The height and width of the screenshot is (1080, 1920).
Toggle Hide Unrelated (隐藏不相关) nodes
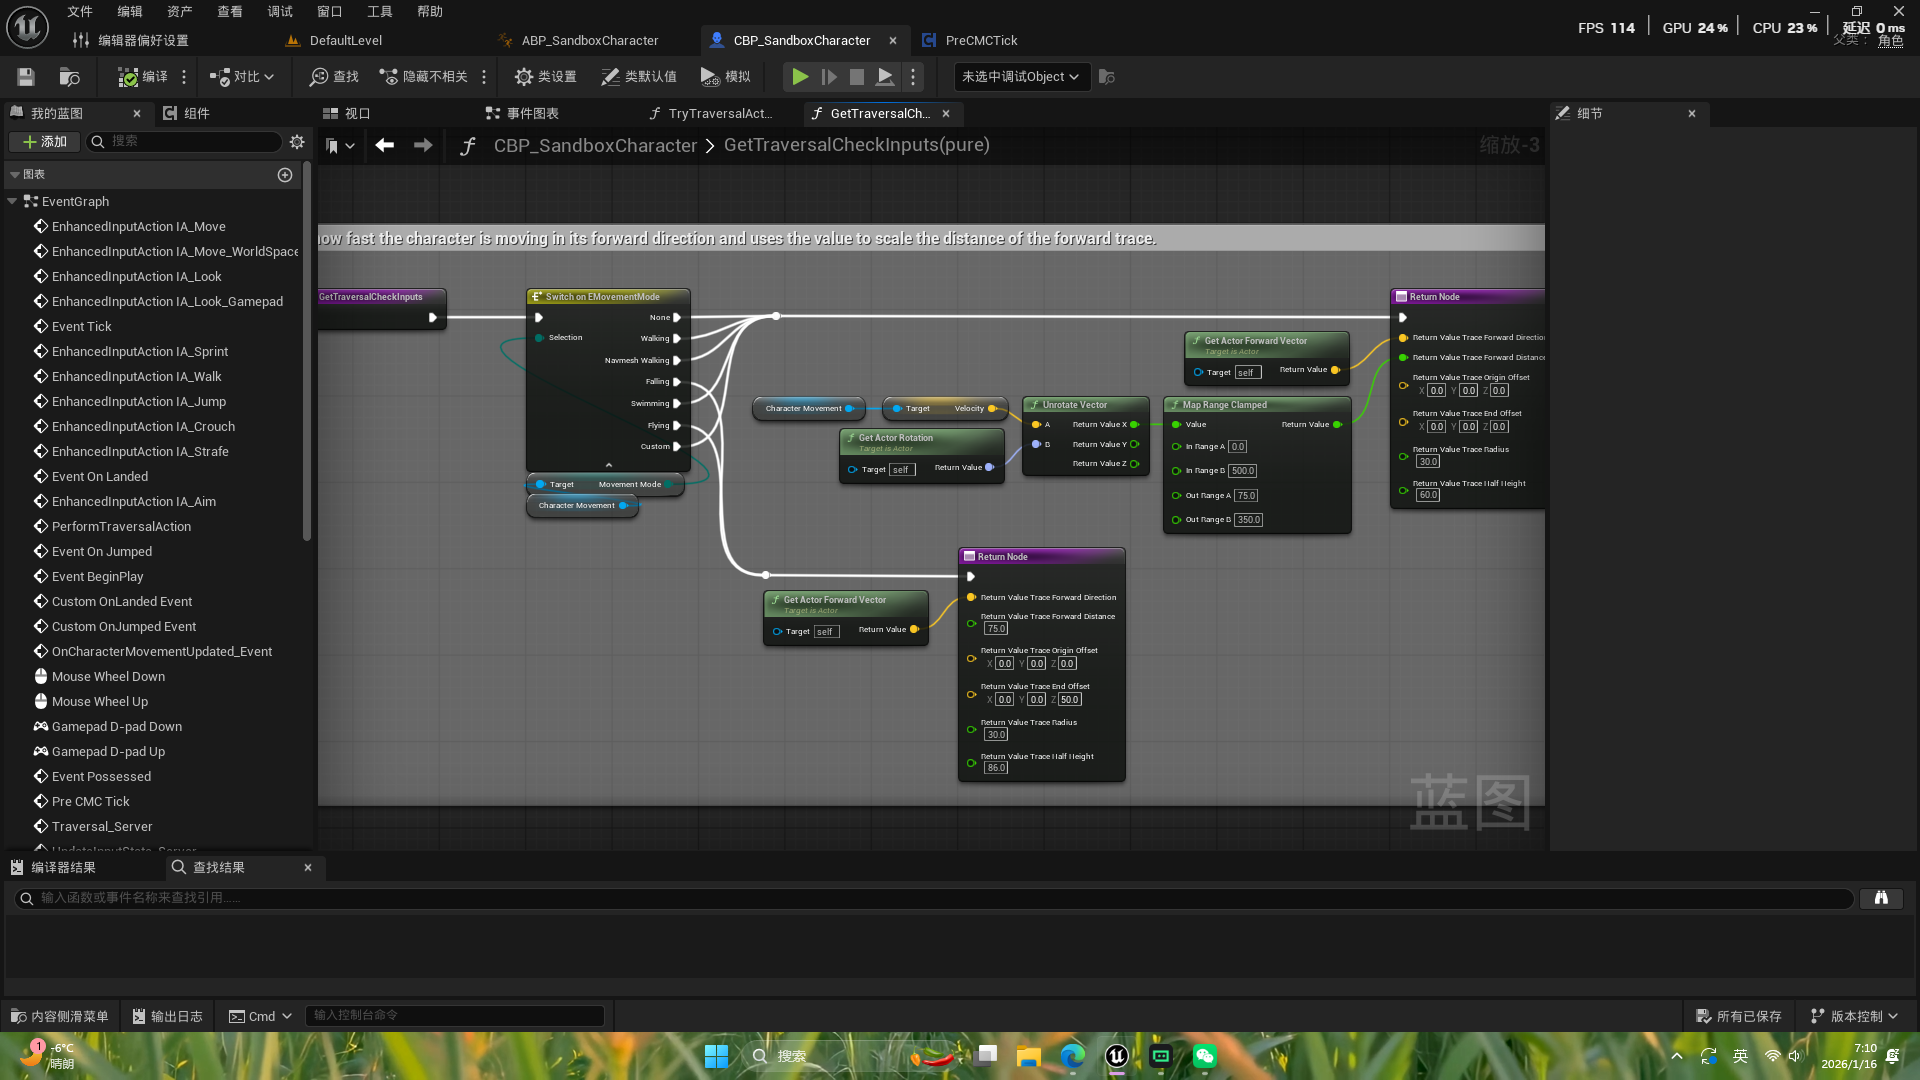click(x=423, y=77)
